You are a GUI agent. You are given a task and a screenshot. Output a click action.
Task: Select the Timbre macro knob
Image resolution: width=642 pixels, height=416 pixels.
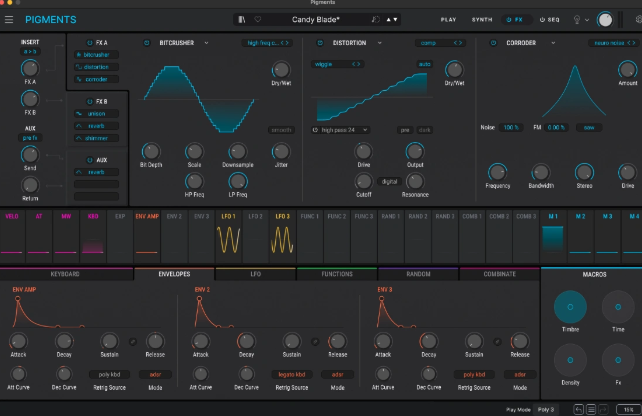pyautogui.click(x=568, y=306)
